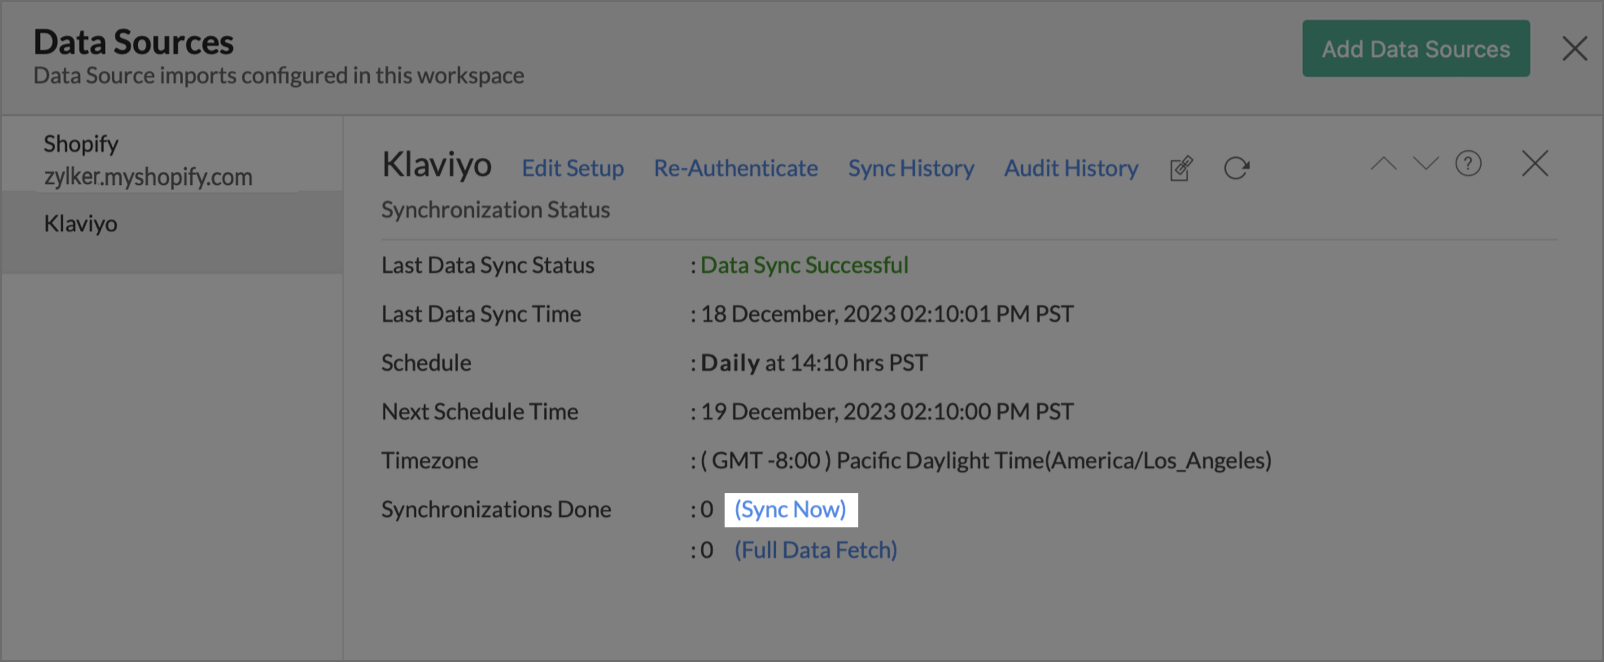
Task: Click the Re-Authenticate link
Action: pyautogui.click(x=736, y=168)
